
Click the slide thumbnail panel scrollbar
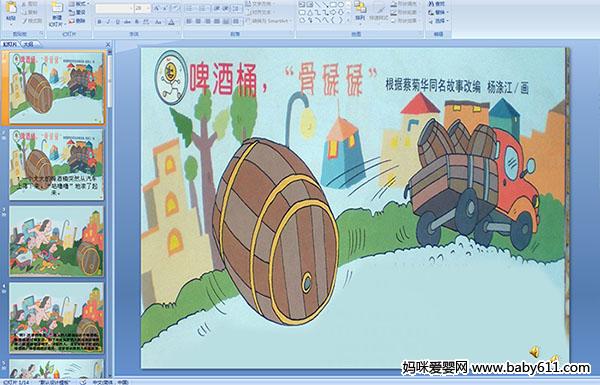pyautogui.click(x=110, y=213)
